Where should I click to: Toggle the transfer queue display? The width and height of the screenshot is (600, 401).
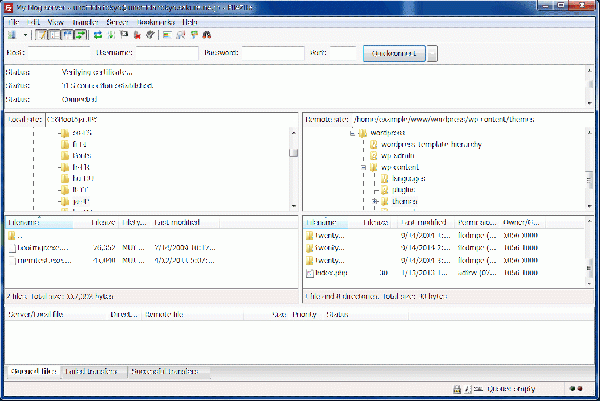(x=80, y=35)
